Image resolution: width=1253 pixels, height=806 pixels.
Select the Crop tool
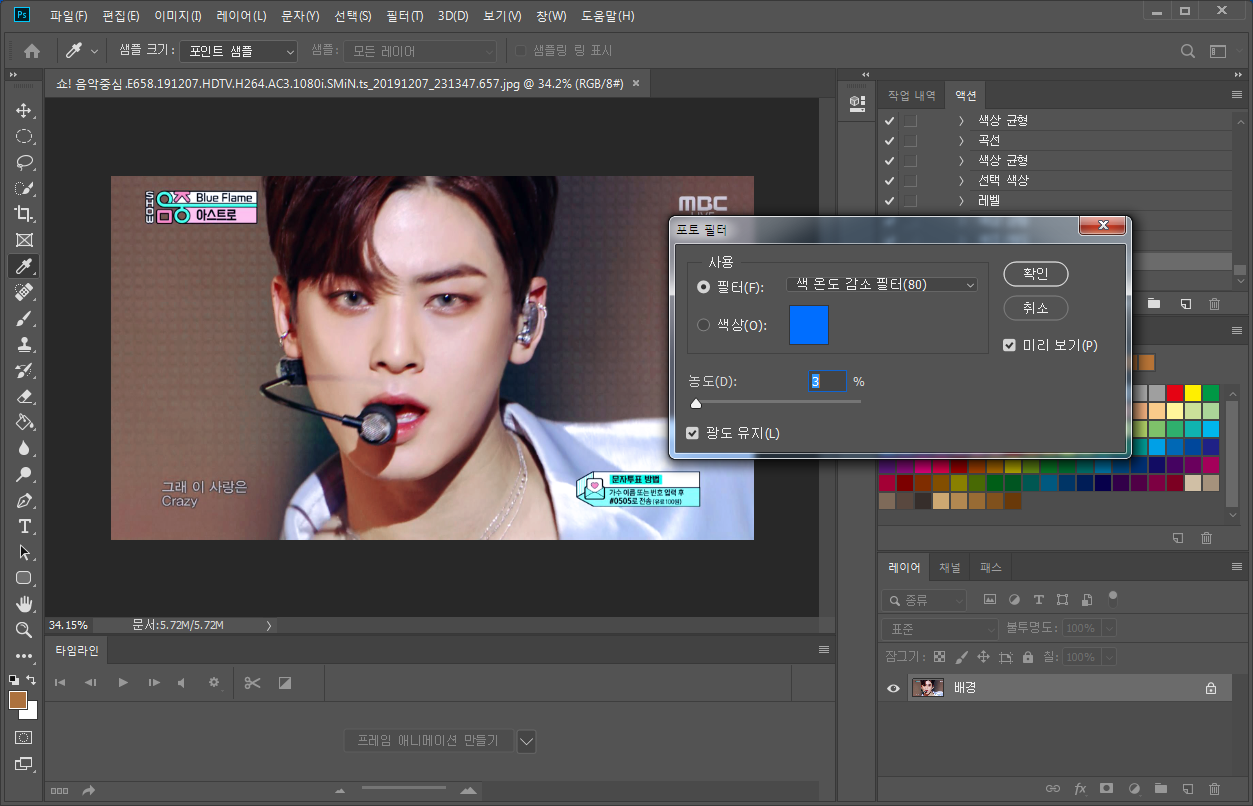coord(24,214)
